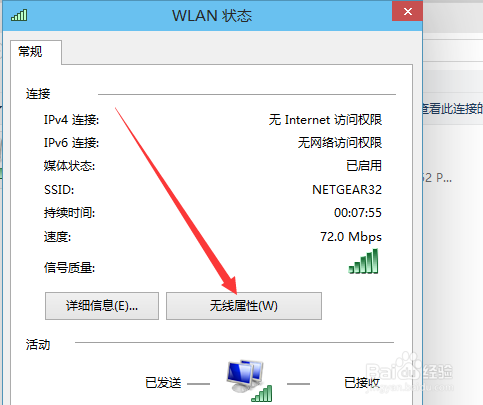Click the network computers activity icon
Screen dimensions: 483x405
[x=249, y=380]
